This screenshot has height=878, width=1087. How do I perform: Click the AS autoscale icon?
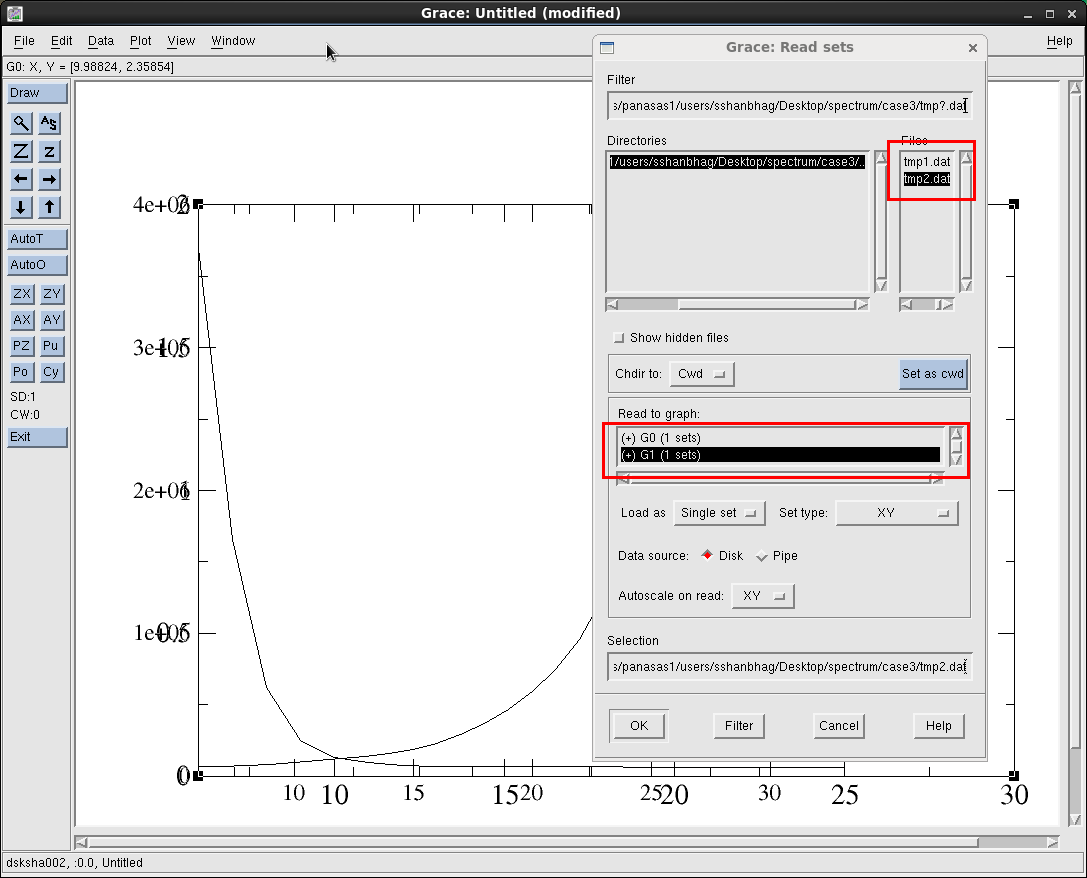pos(51,123)
